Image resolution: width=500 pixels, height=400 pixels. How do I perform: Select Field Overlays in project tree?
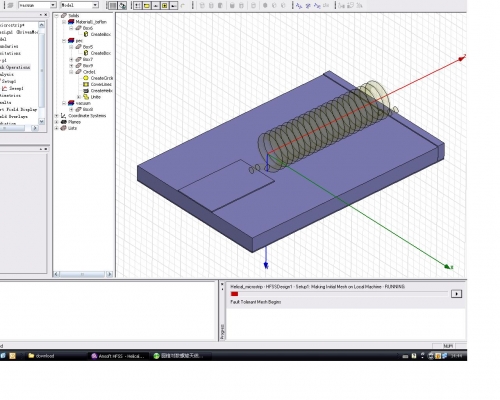[14, 116]
